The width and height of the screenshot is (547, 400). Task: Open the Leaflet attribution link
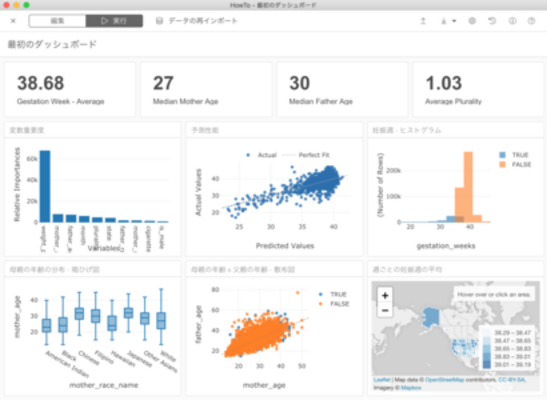pos(382,379)
